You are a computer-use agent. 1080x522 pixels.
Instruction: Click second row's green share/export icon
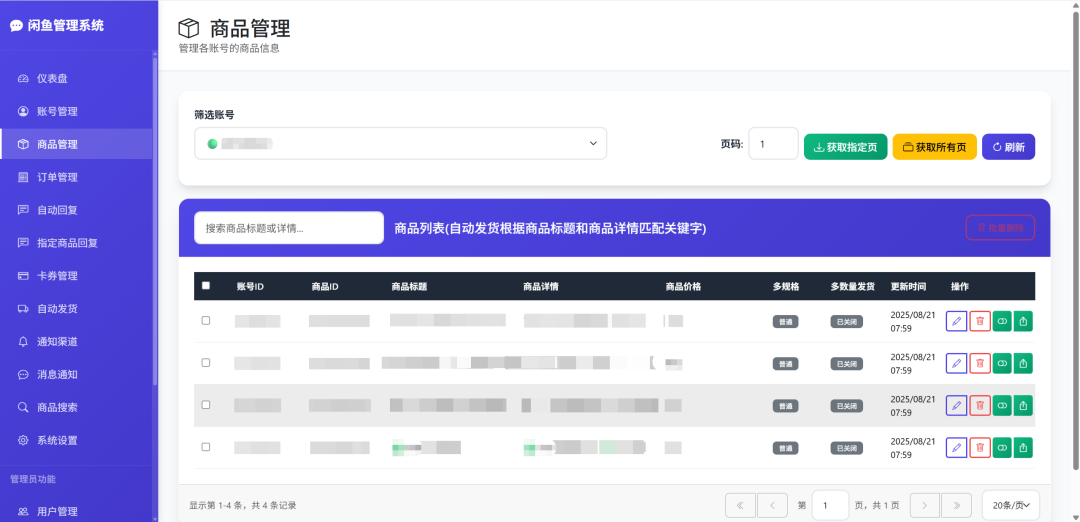[x=1024, y=364]
